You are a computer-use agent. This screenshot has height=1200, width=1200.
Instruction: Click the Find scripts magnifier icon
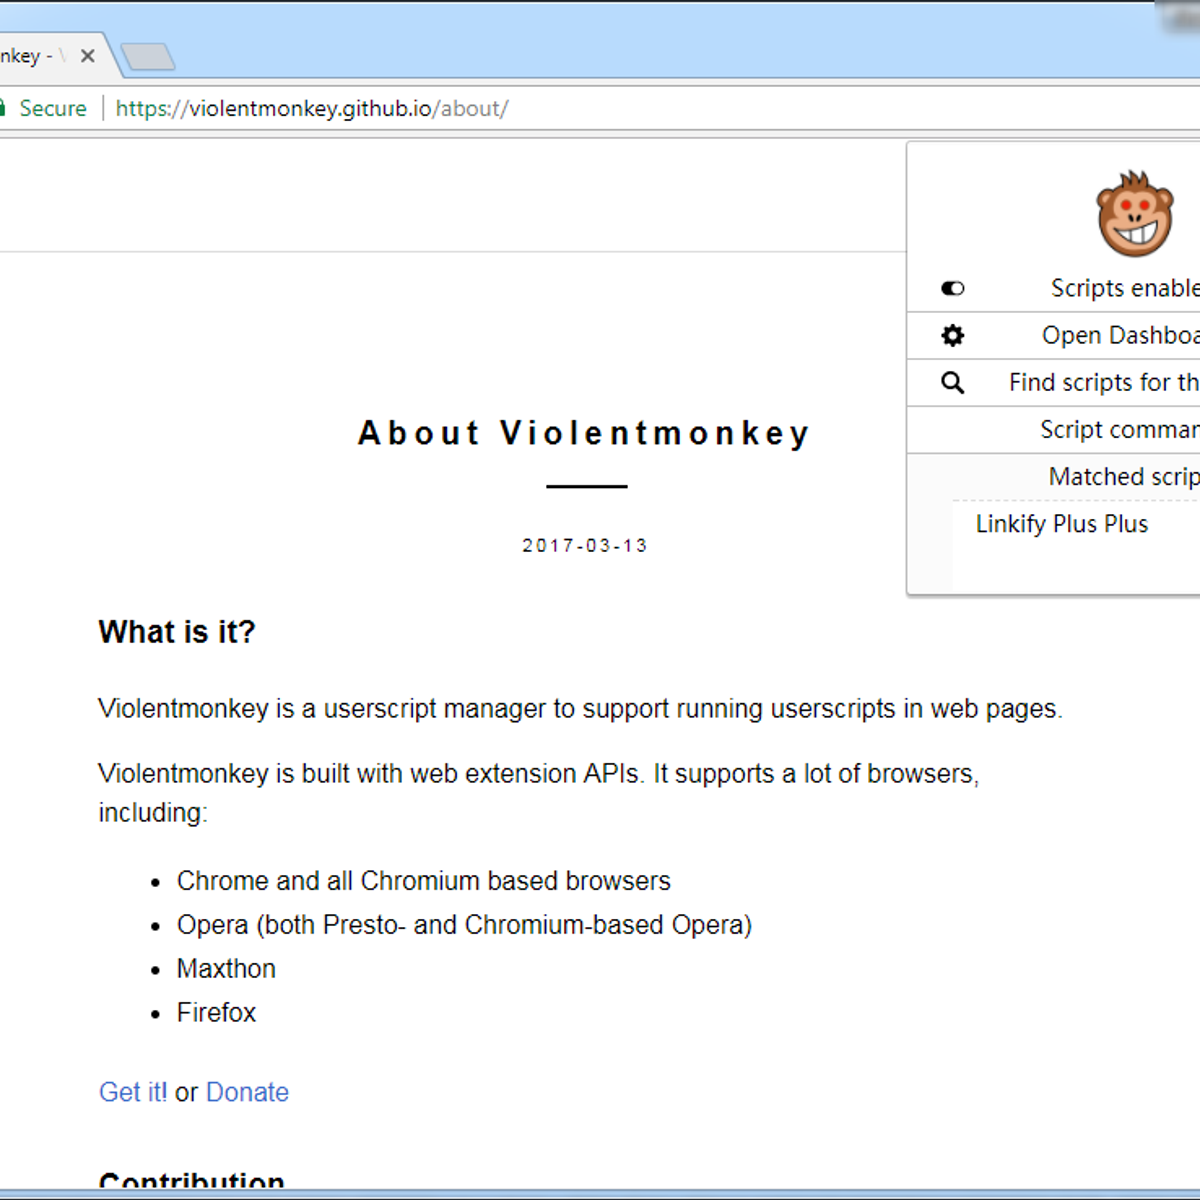tap(953, 382)
